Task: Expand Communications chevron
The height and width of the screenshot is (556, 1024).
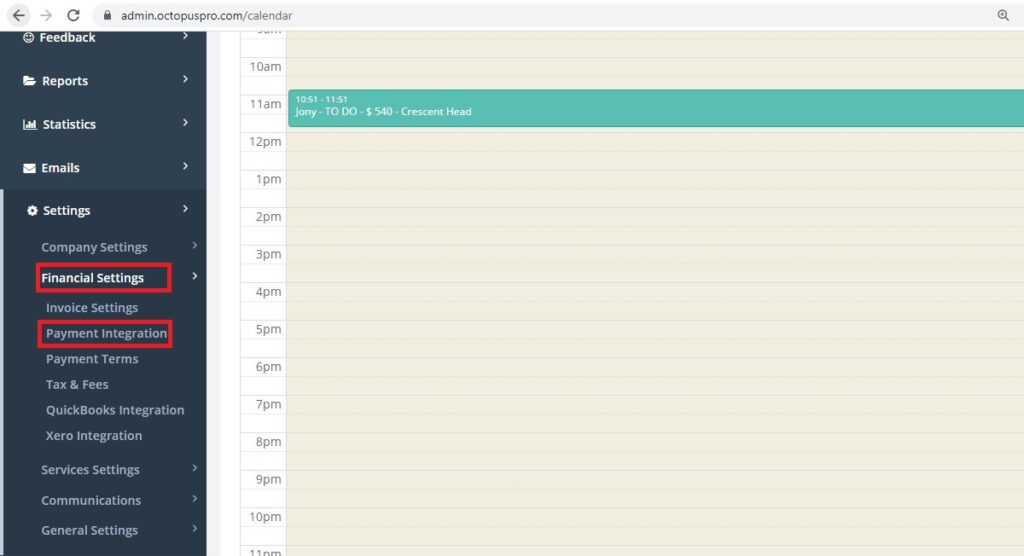Action: click(195, 499)
